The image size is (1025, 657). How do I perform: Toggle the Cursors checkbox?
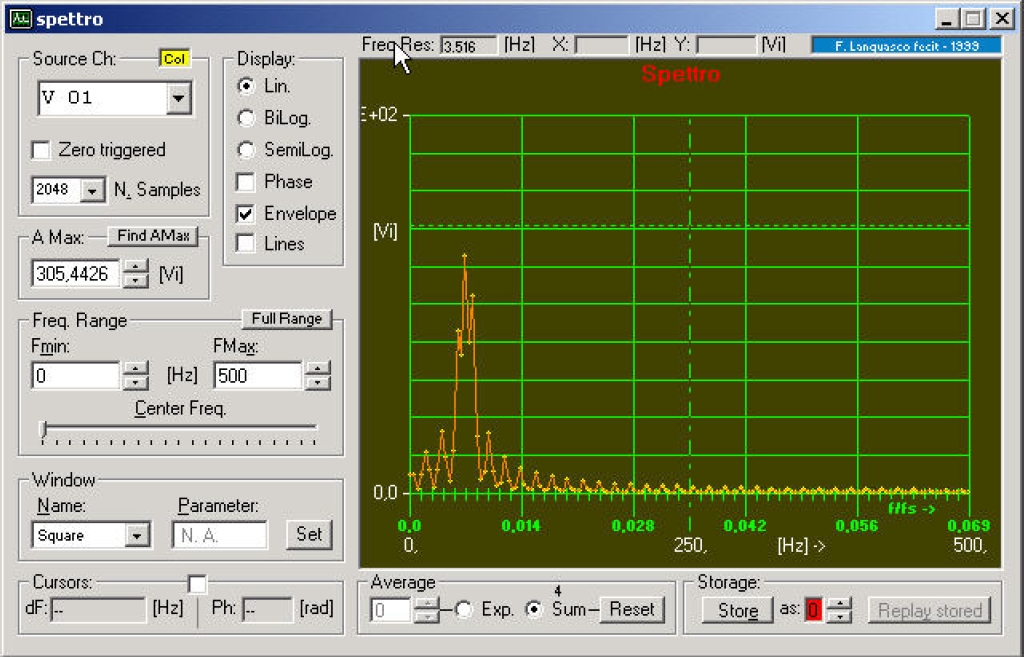click(197, 584)
